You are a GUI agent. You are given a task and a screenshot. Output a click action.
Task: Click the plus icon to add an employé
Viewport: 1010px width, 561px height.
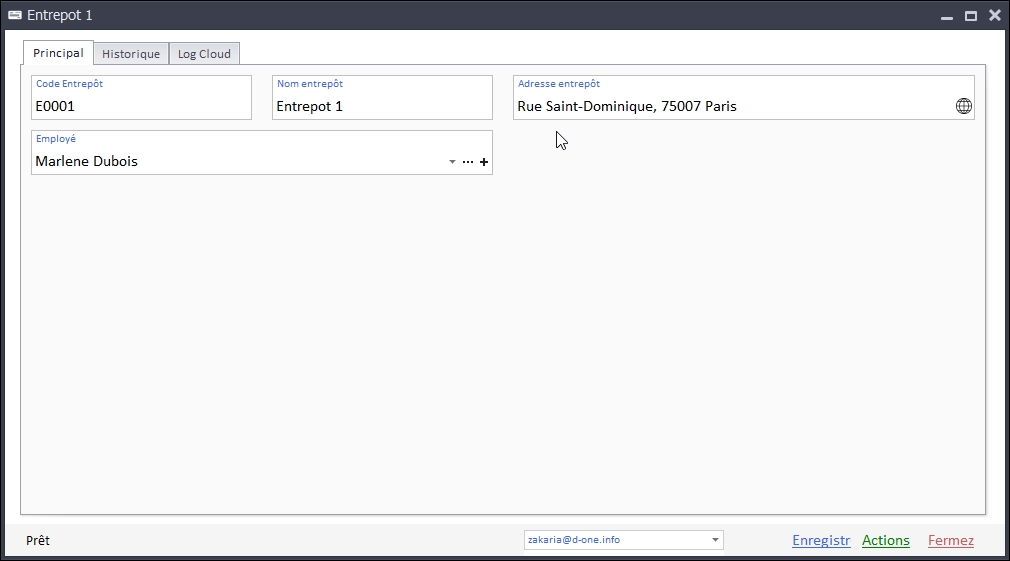484,162
